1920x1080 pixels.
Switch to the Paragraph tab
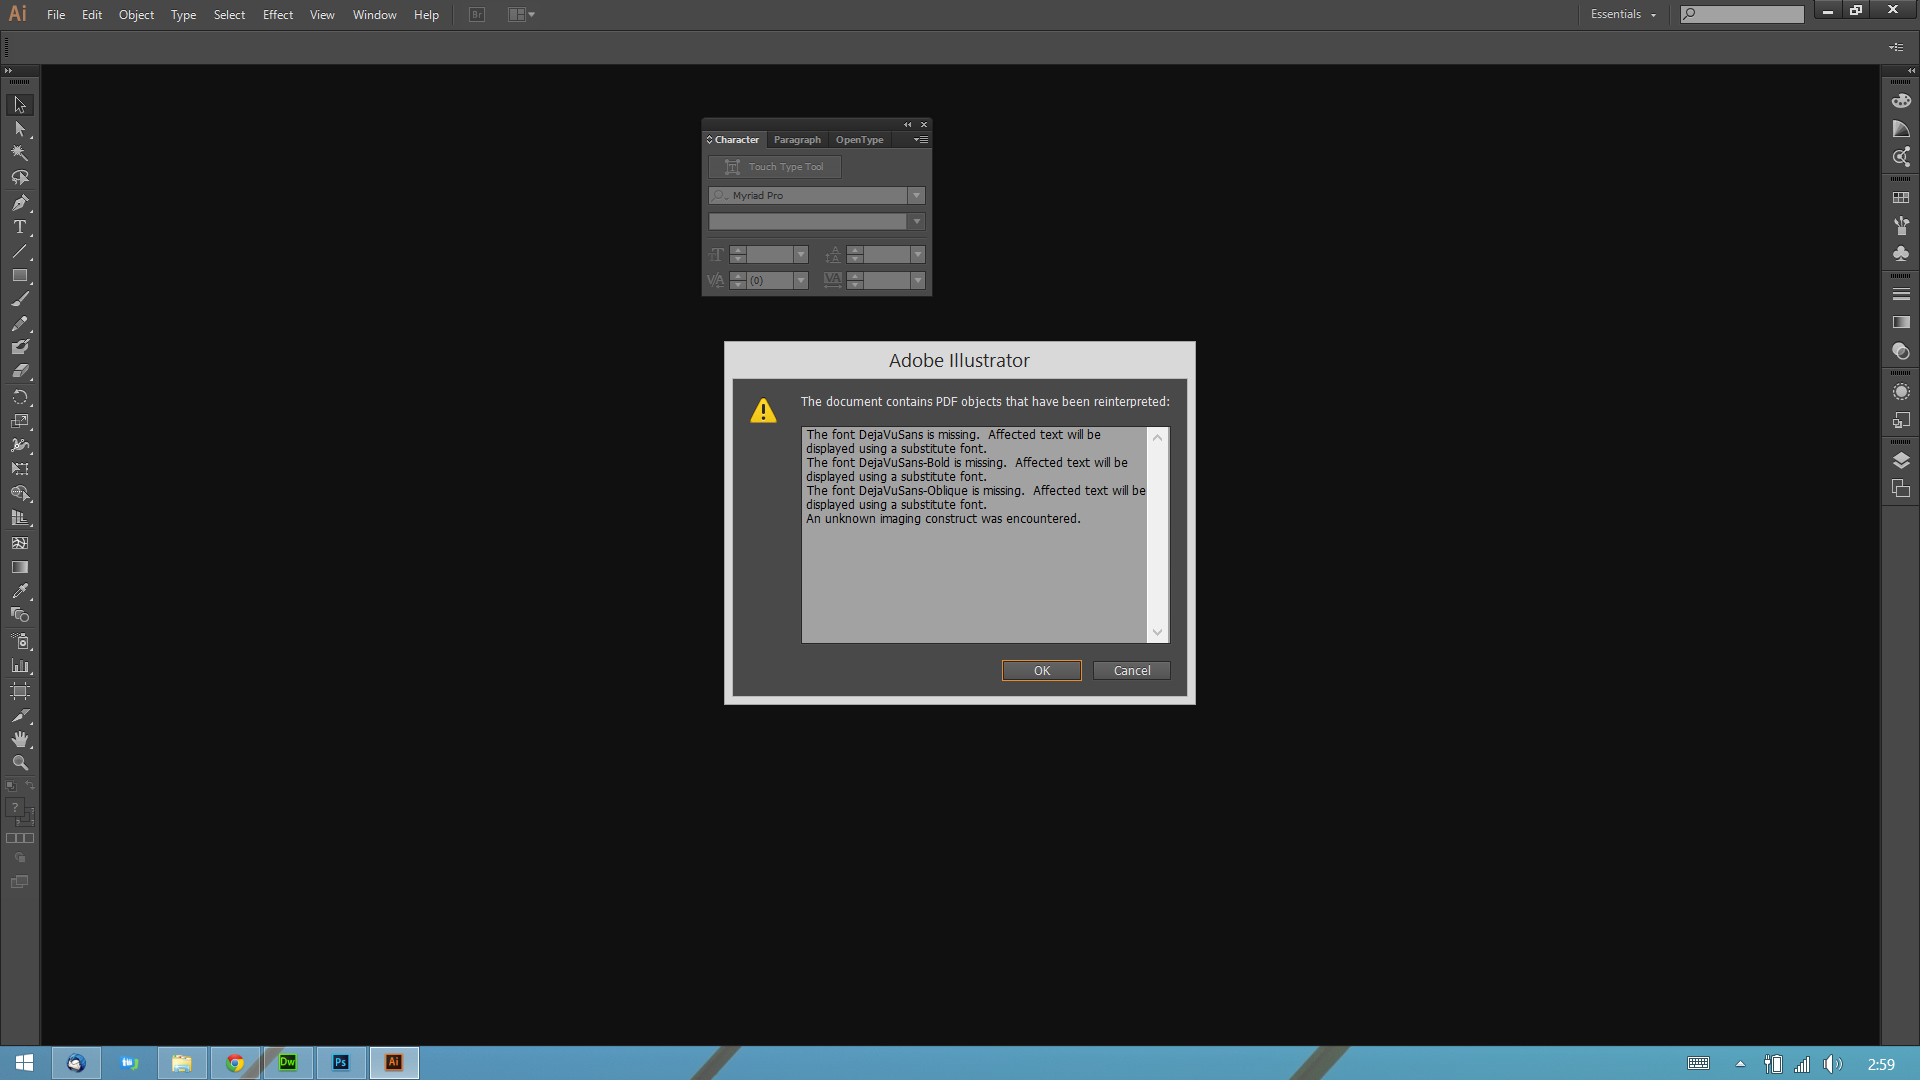coord(797,140)
